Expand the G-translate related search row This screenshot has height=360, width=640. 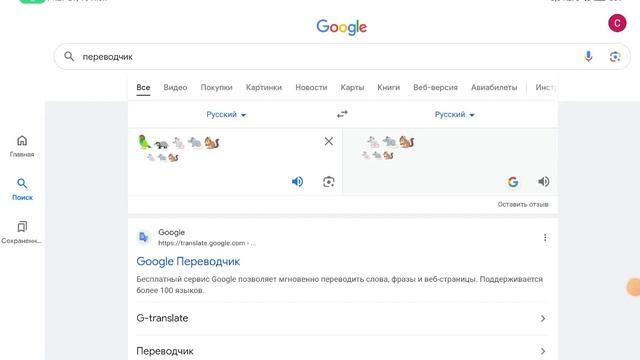(x=342, y=318)
